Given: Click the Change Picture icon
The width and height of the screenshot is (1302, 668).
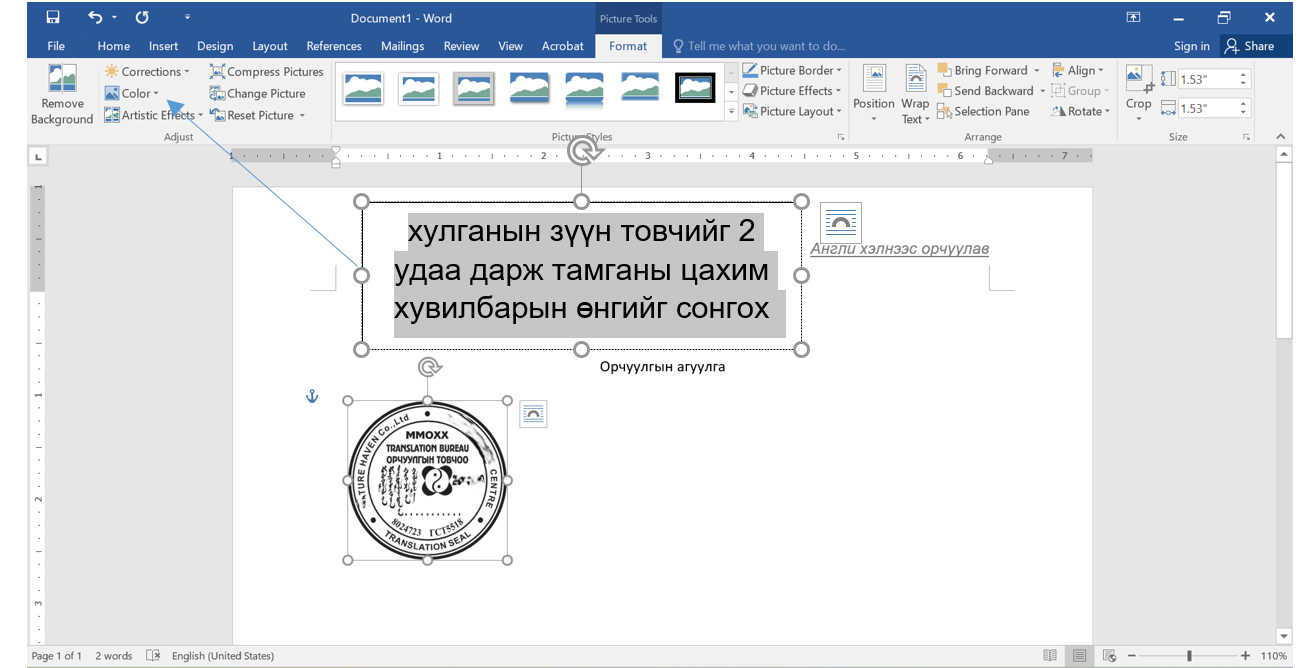Looking at the screenshot, I should (217, 94).
